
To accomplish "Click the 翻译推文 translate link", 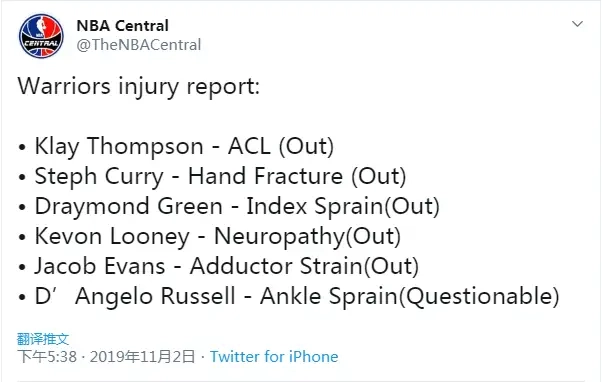I will click(43, 339).
